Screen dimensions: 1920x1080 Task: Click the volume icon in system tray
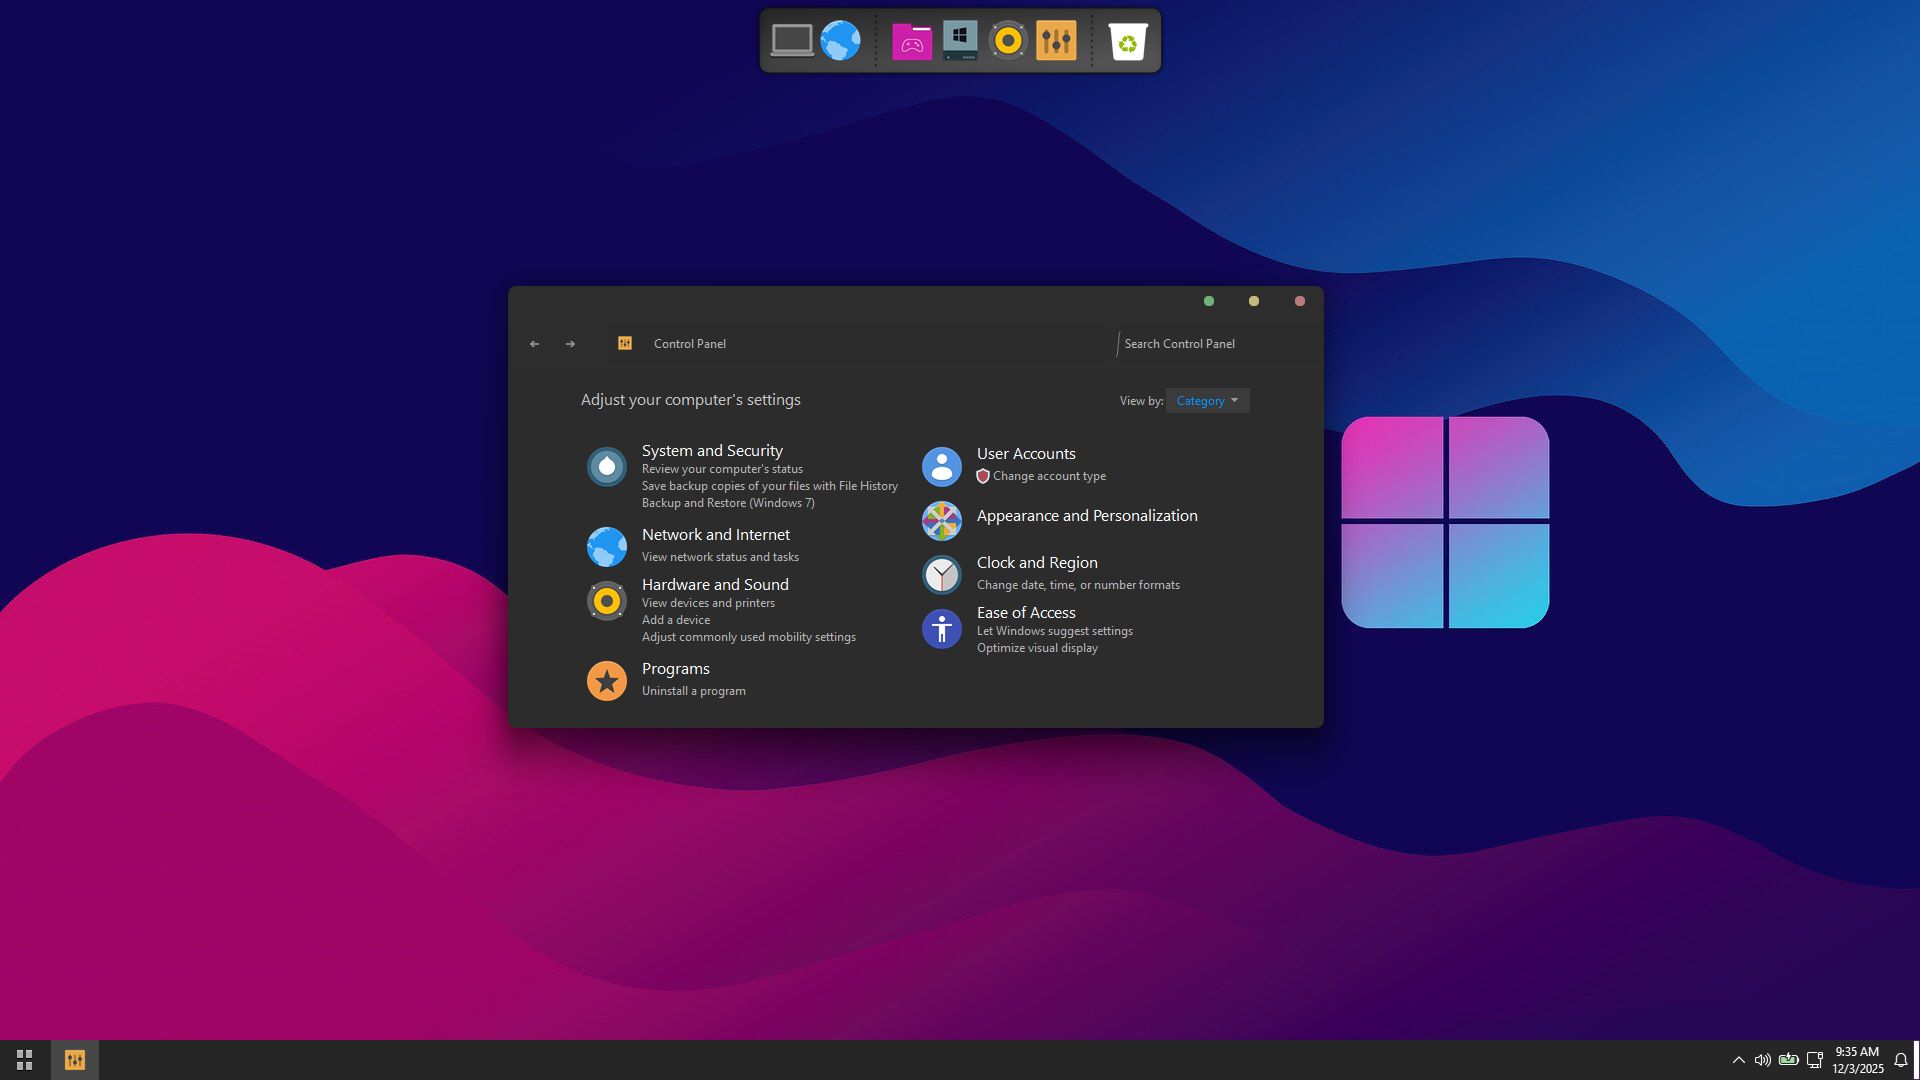(1762, 1060)
